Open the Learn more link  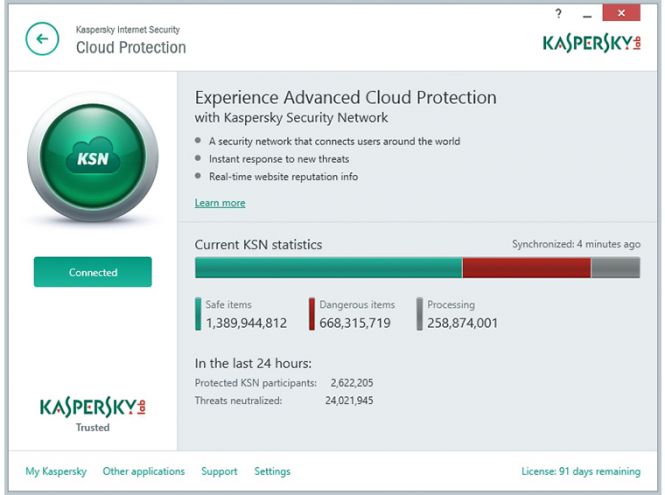220,203
